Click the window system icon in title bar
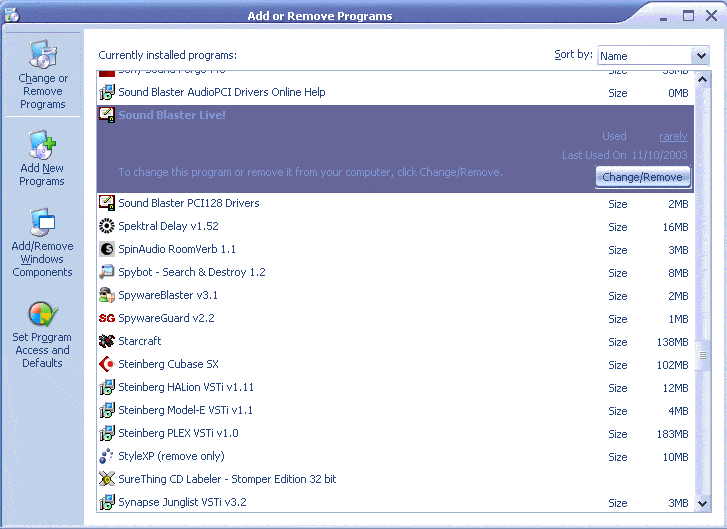 pos(12,15)
